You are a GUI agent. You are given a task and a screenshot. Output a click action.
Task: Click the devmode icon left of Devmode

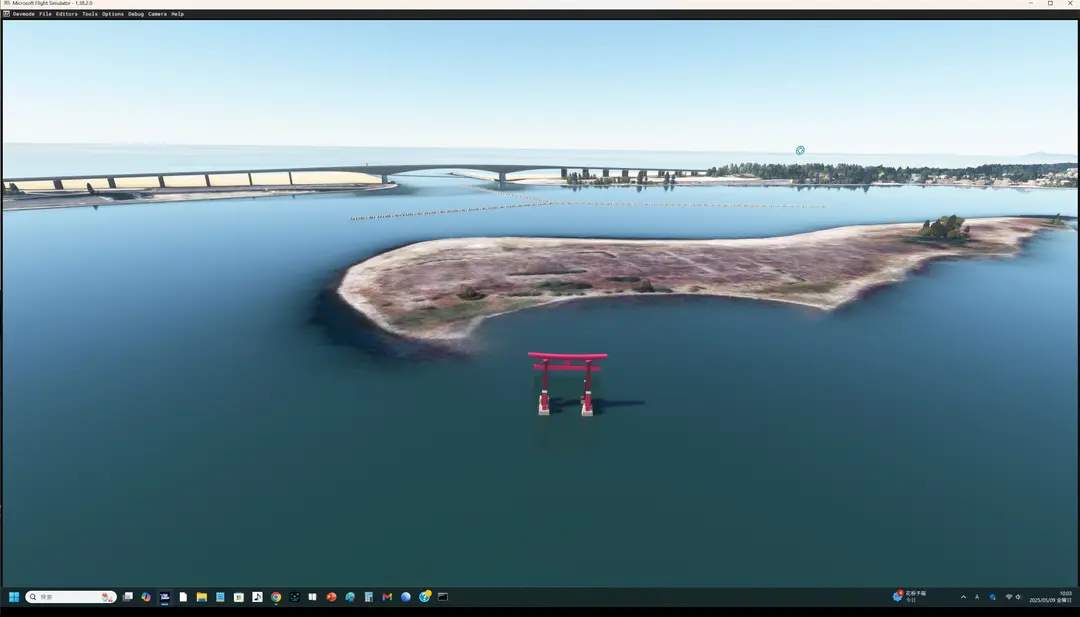[x=6, y=14]
